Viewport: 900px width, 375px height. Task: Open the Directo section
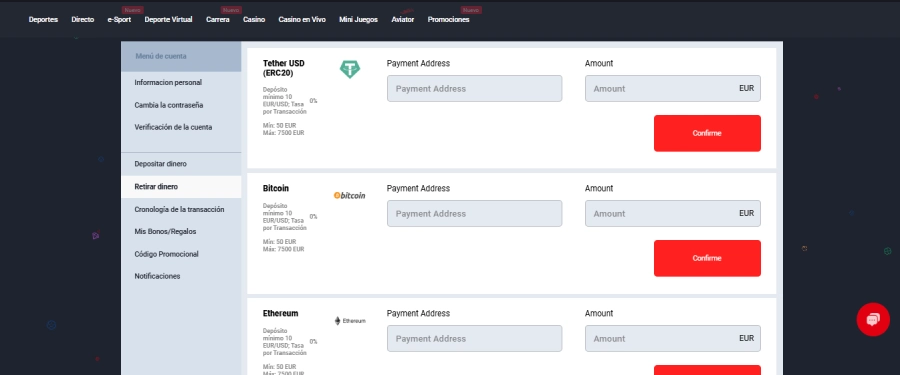[83, 20]
